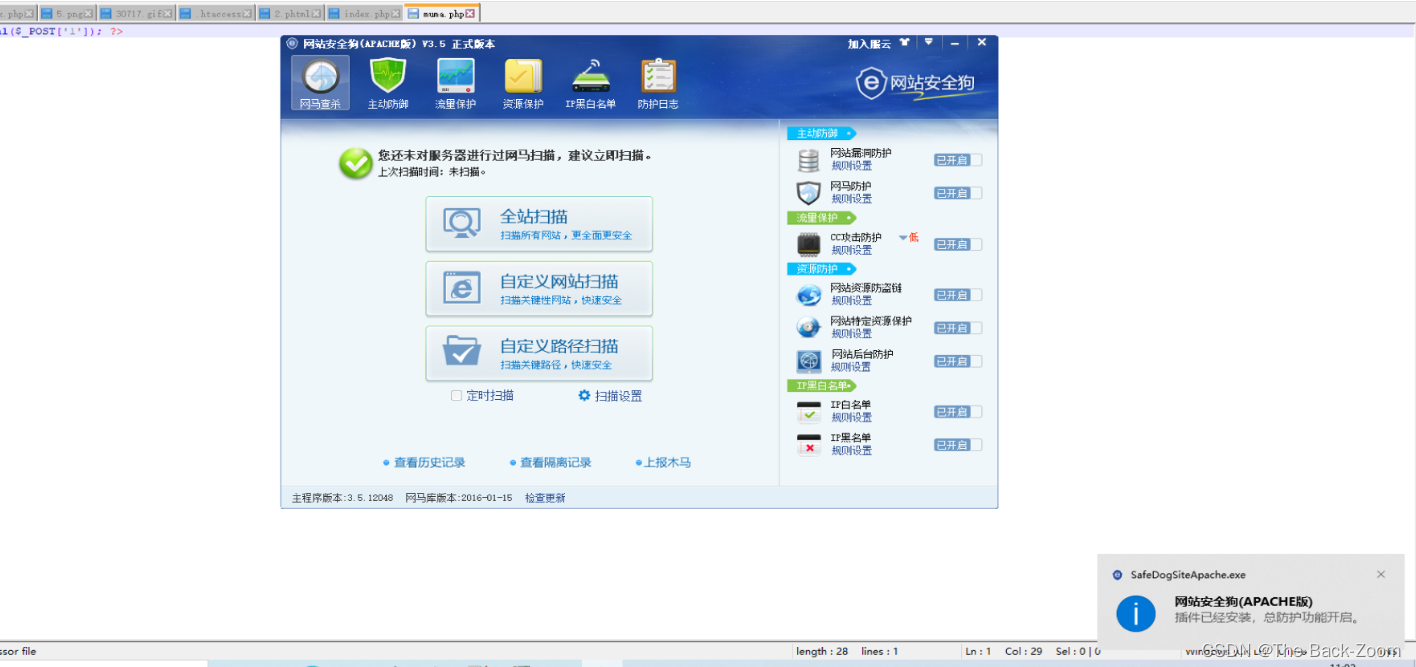
Task: Click 检查更新 to check updates
Action: 545,498
